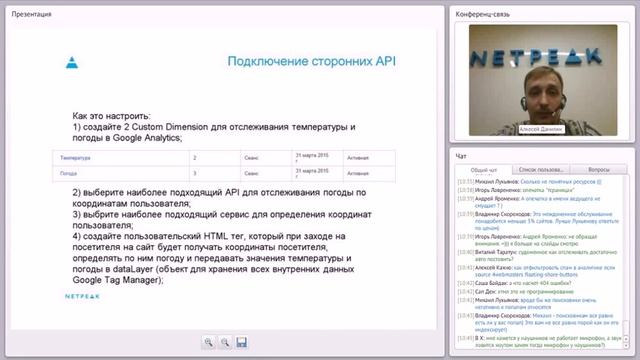Click Алексей Кажю's message about спам
The height and width of the screenshot is (360, 640).
click(536, 271)
